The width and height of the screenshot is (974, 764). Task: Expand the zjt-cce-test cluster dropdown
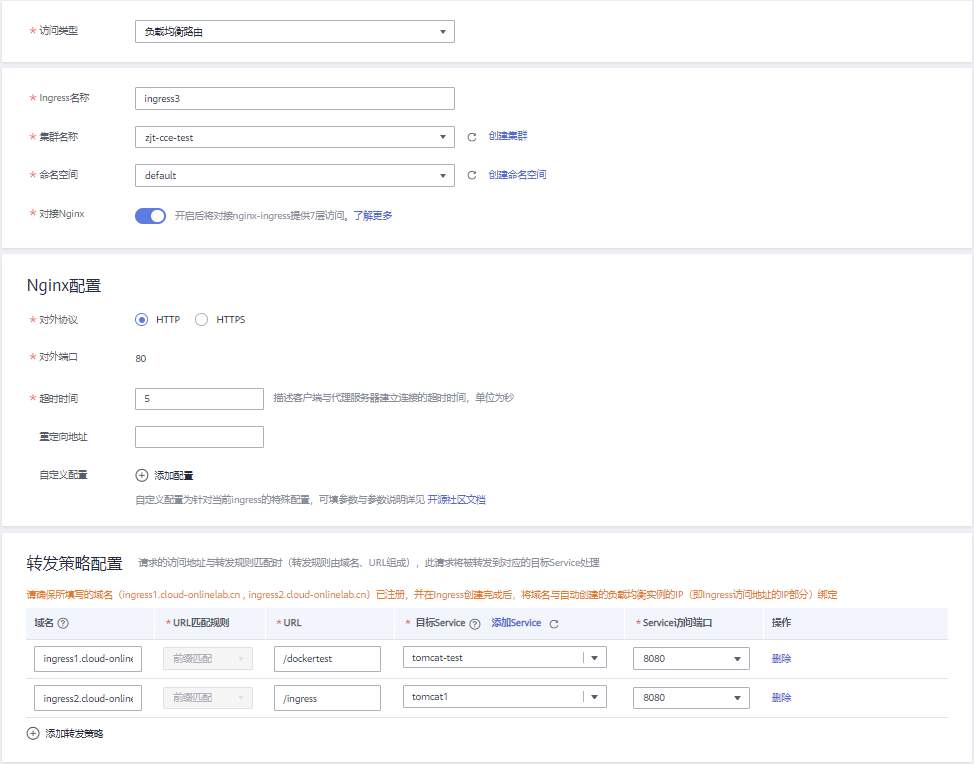coord(294,137)
